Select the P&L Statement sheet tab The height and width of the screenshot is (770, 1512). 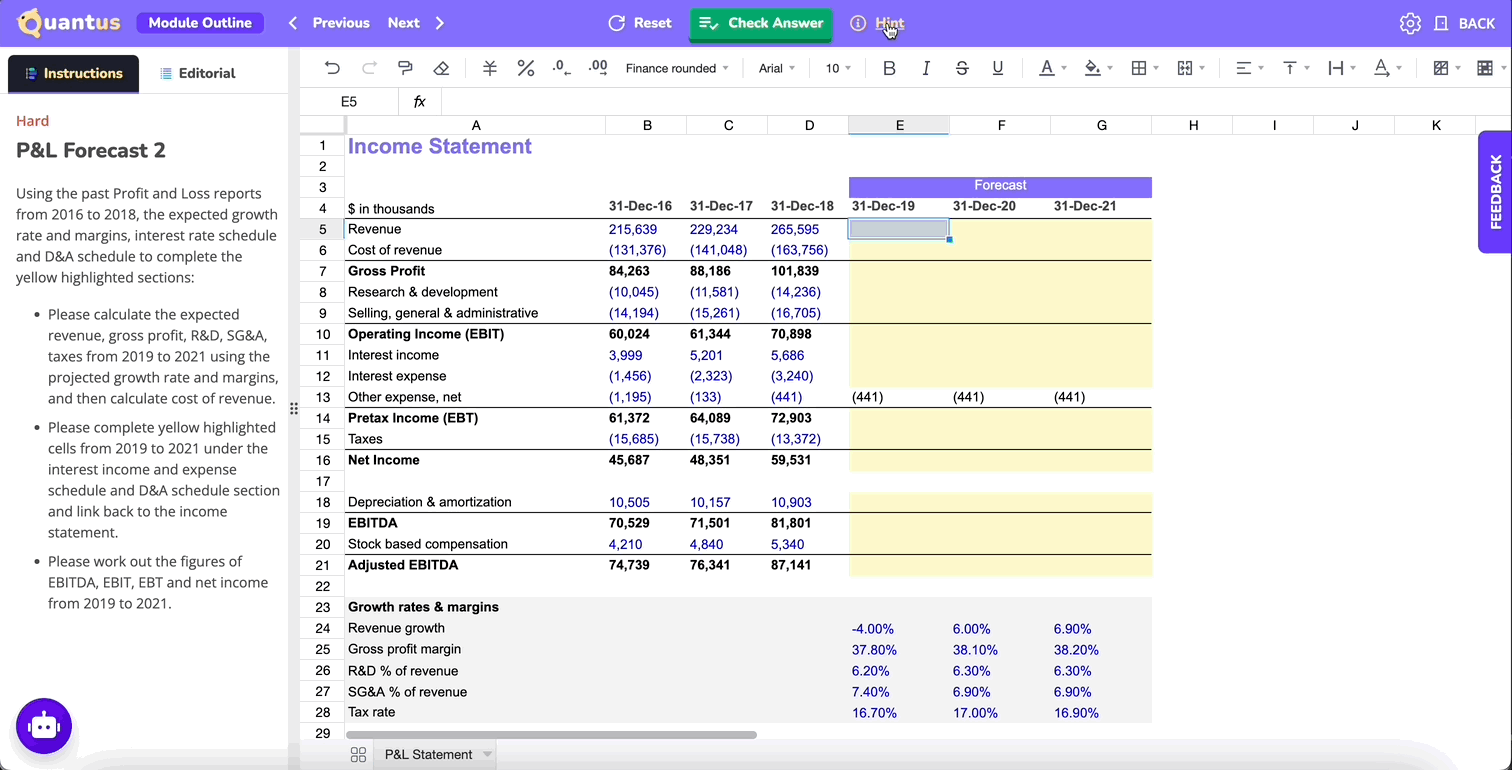[x=428, y=754]
